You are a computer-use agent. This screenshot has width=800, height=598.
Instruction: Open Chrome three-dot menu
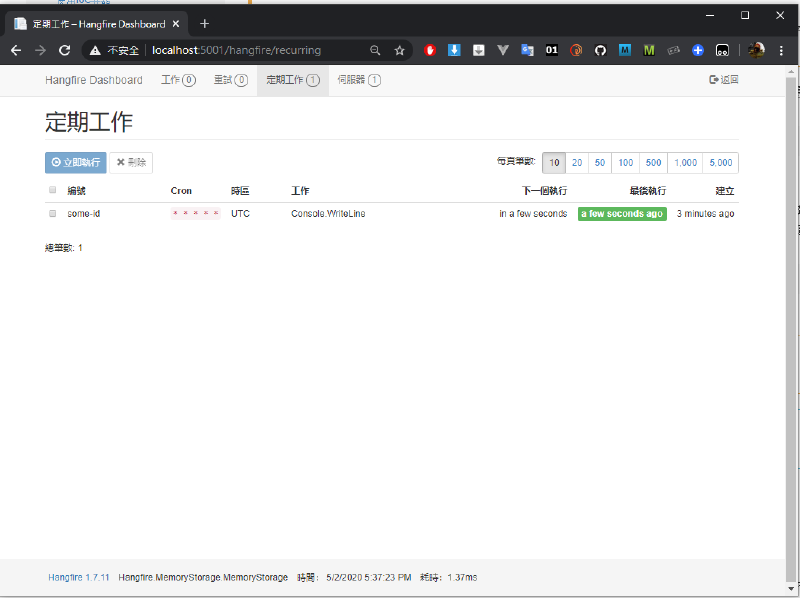coord(781,50)
